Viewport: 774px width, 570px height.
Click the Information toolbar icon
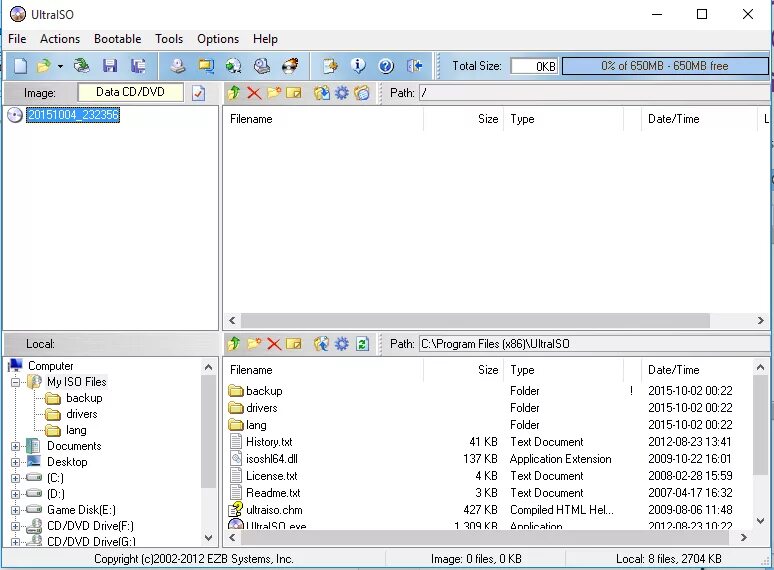click(358, 66)
